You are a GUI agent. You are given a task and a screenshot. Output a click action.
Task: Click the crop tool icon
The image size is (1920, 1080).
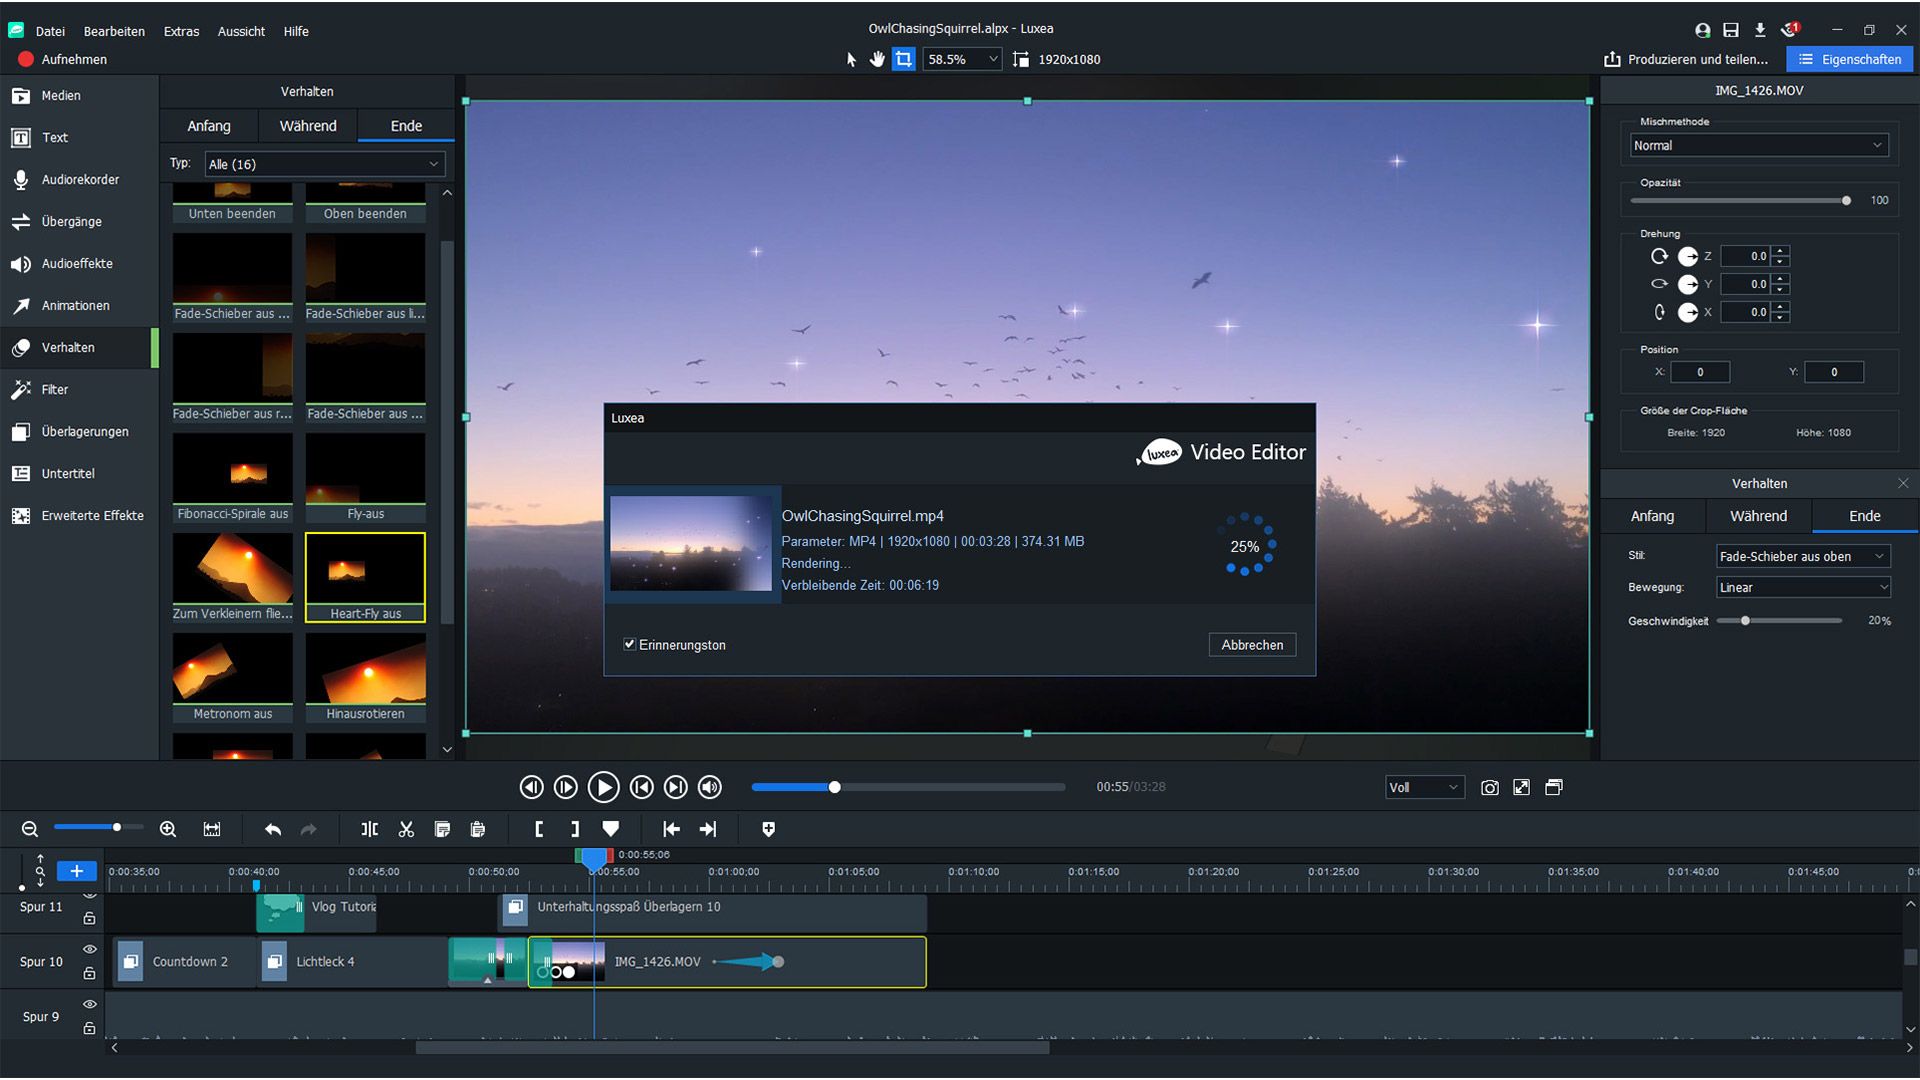click(x=903, y=59)
